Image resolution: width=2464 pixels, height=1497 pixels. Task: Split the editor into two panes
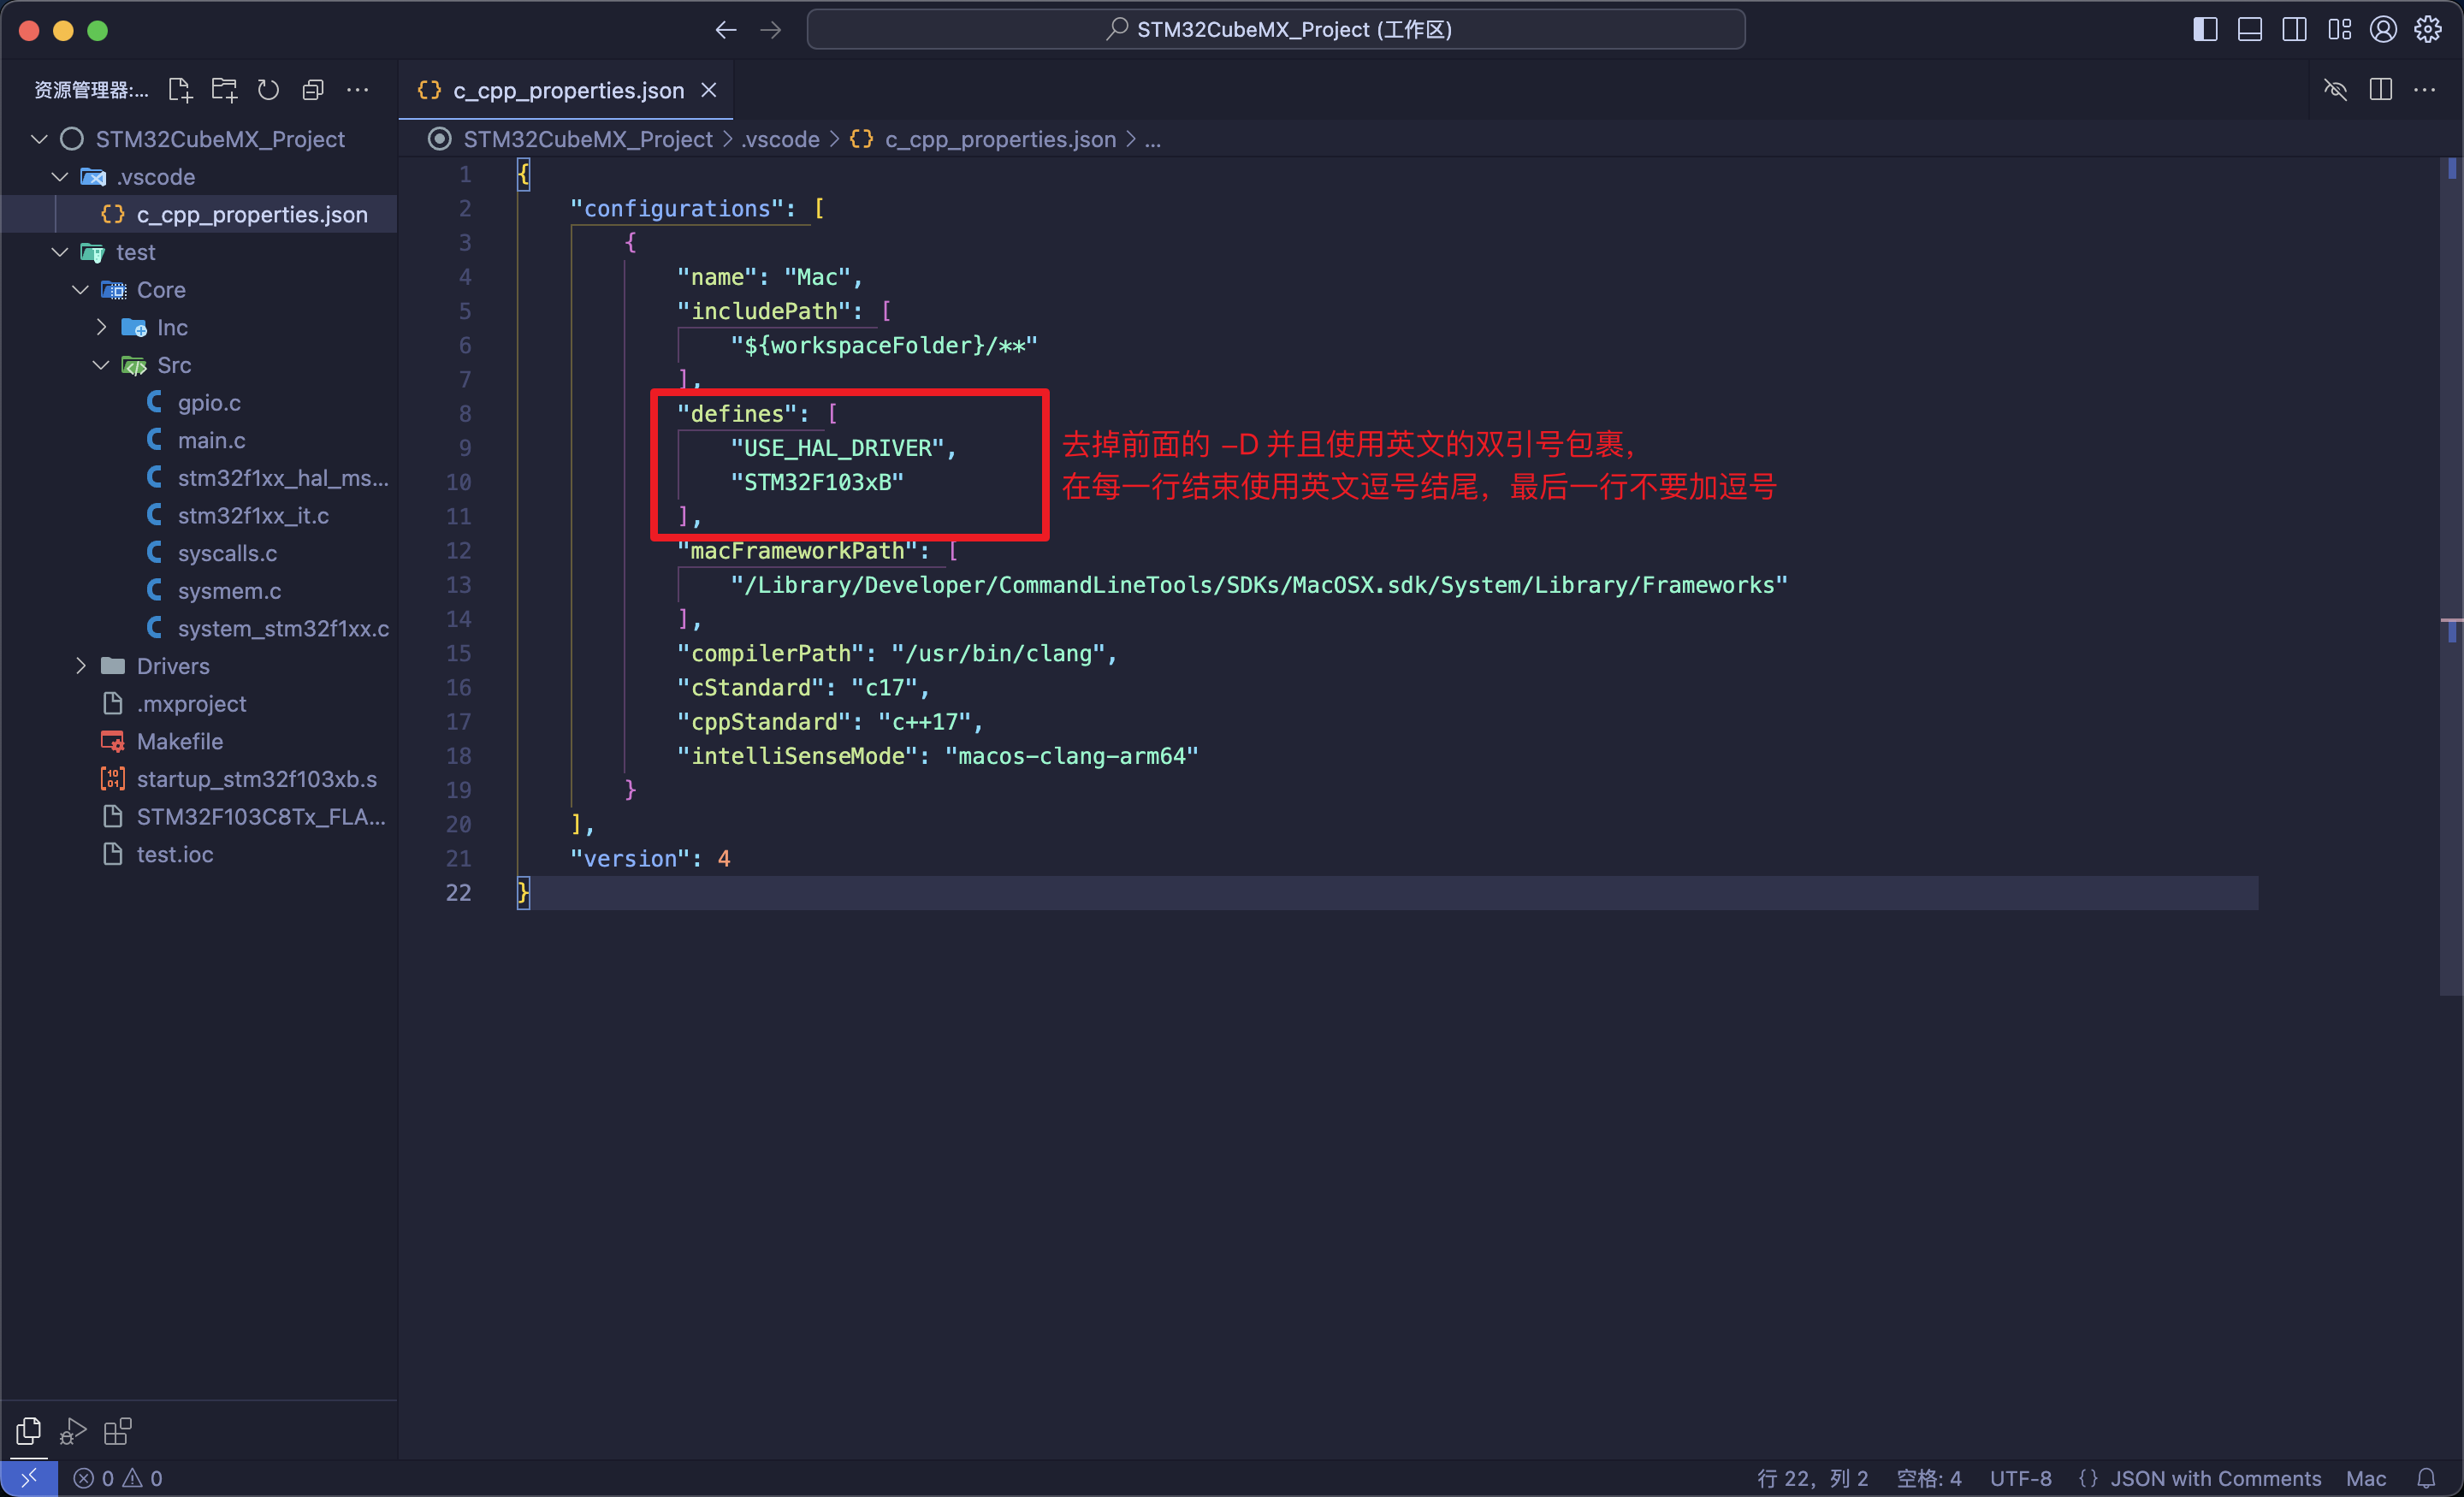[x=2380, y=89]
